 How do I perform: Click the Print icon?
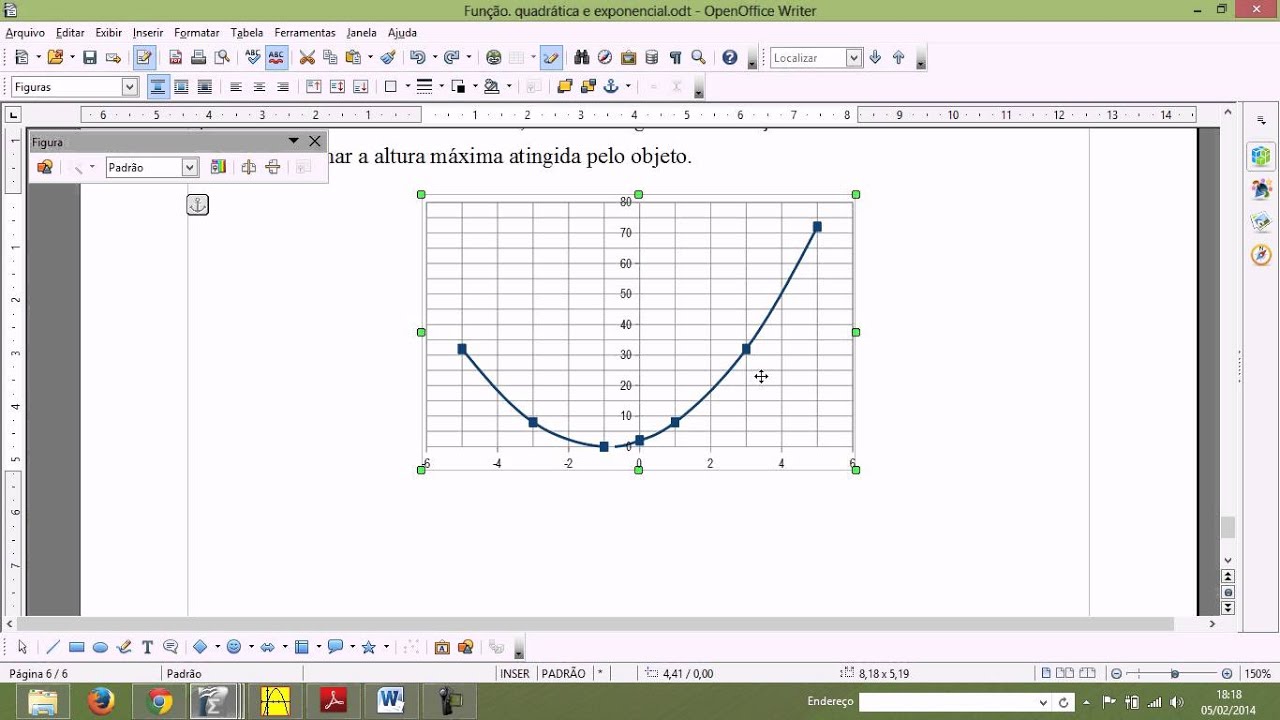(x=199, y=58)
